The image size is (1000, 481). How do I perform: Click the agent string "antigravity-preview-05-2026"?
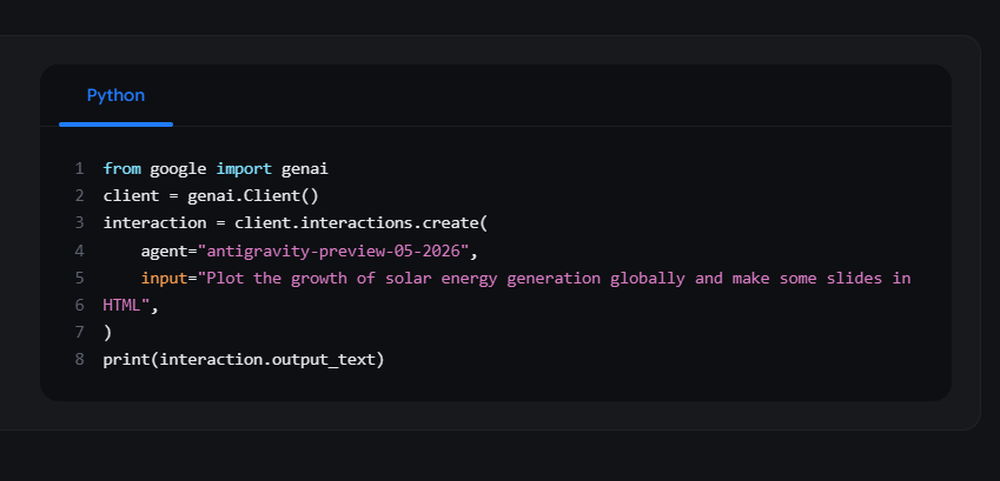click(333, 251)
